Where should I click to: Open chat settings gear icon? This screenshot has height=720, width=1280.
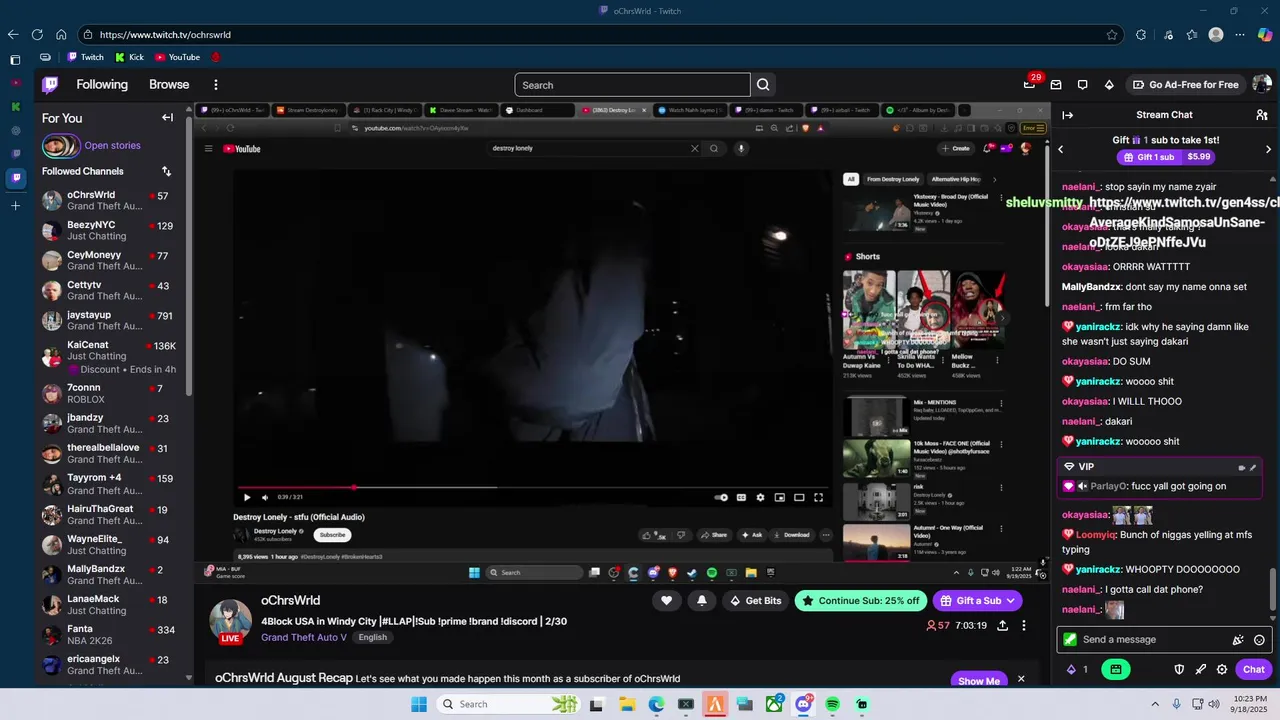click(1222, 669)
